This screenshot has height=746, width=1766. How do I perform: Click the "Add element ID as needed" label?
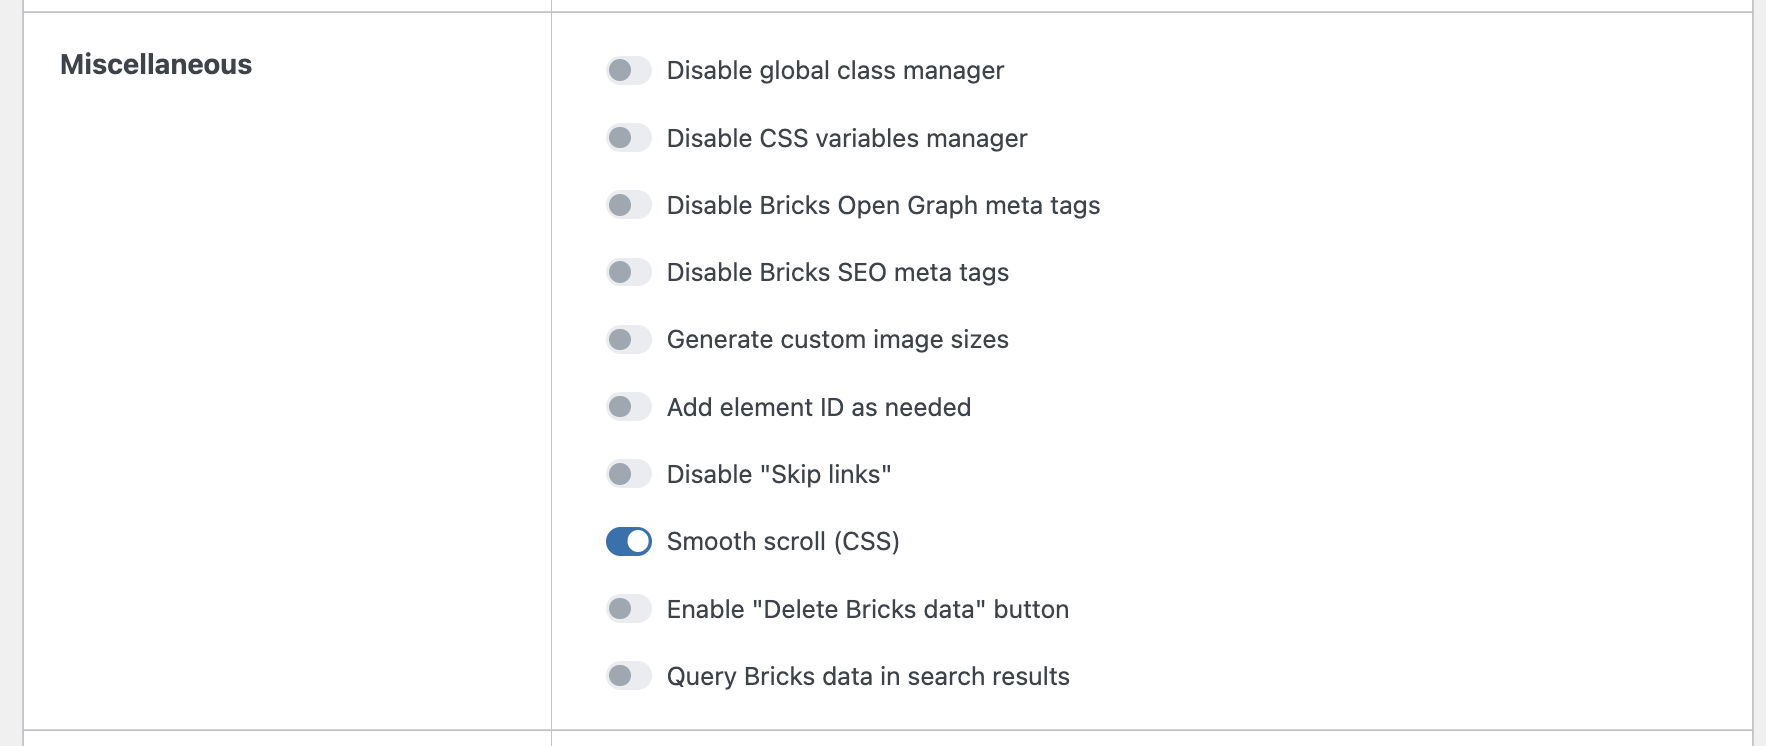818,407
